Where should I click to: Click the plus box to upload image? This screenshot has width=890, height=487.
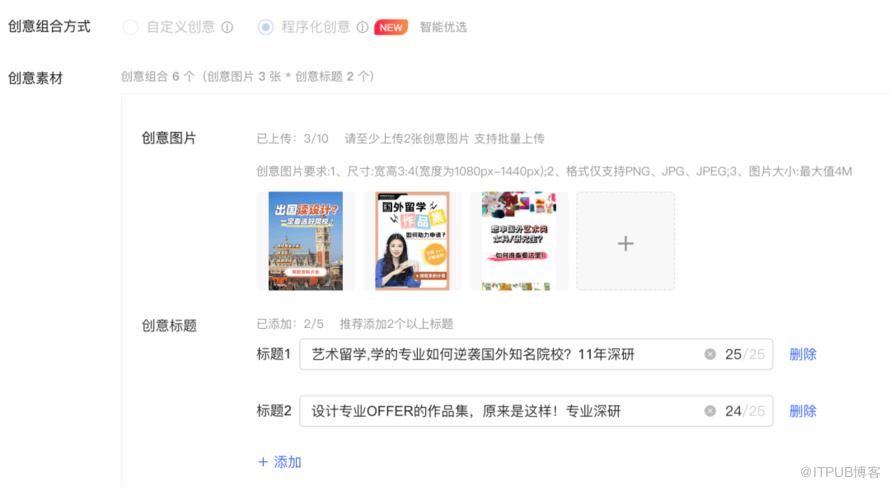coord(625,241)
